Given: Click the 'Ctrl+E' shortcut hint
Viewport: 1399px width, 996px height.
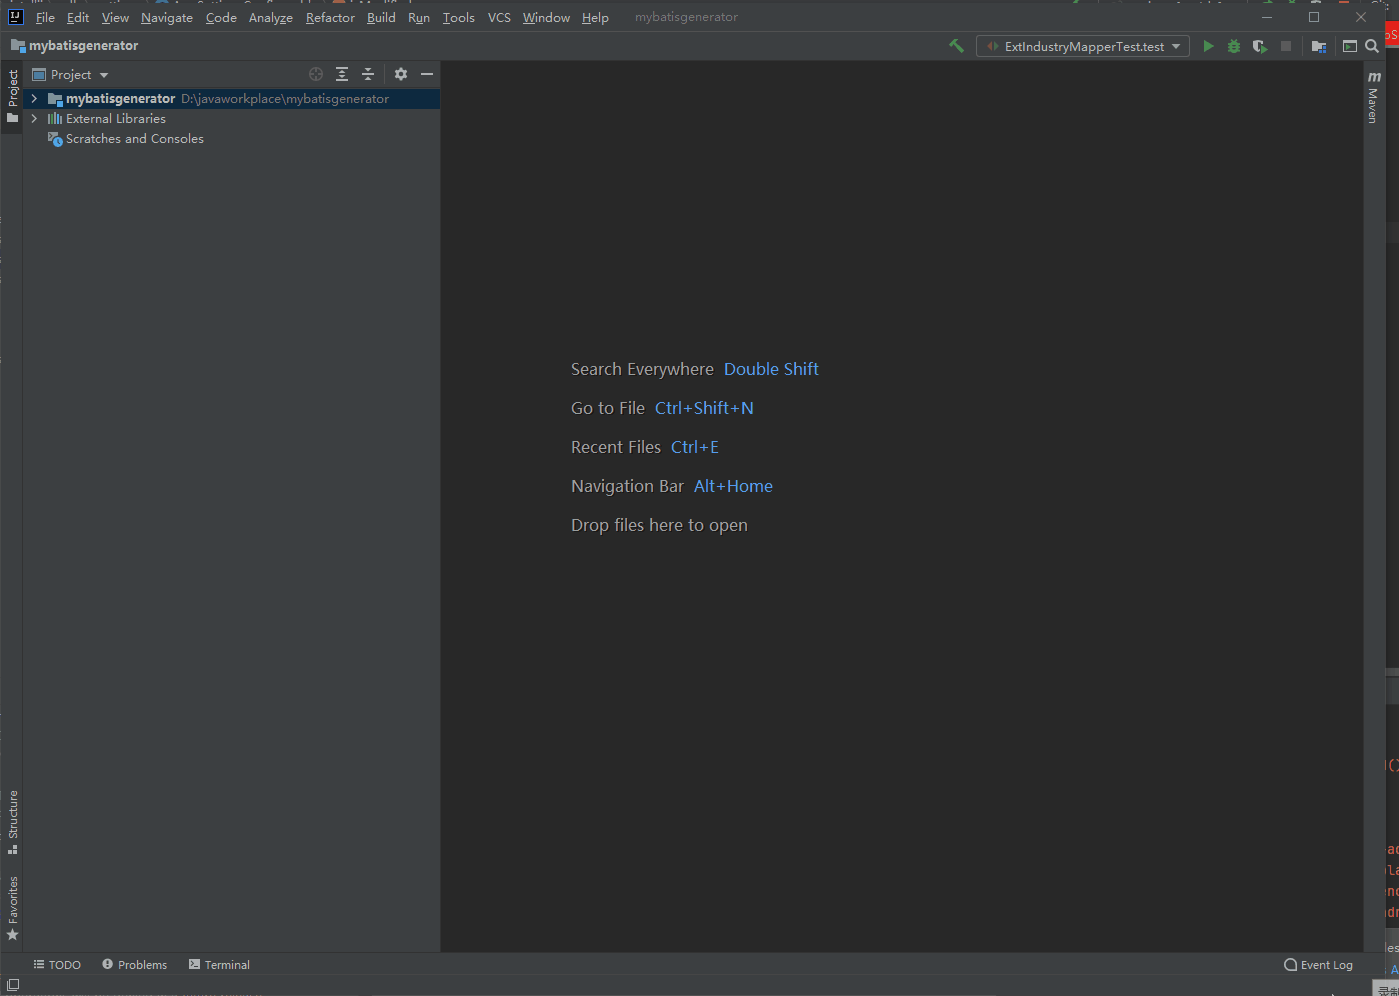Looking at the screenshot, I should [695, 447].
